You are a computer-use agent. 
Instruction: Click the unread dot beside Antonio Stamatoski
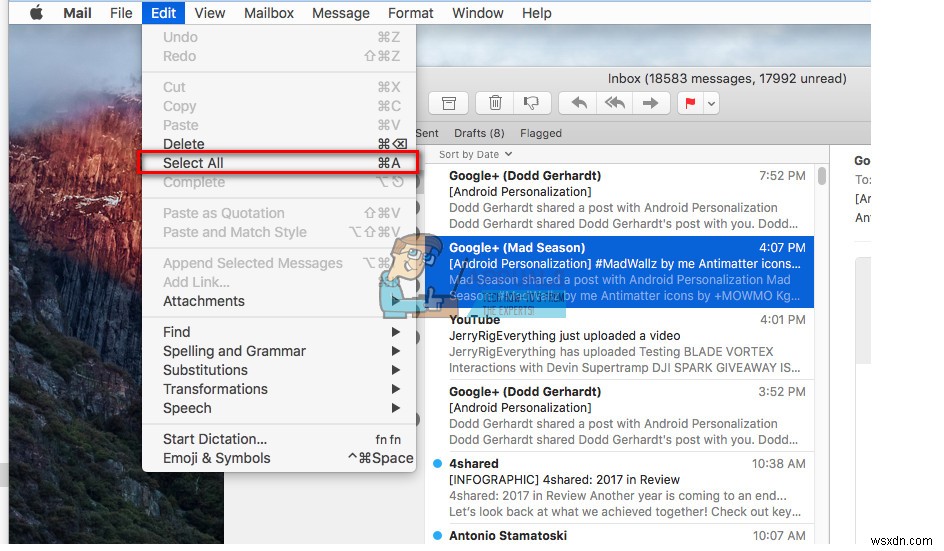pyautogui.click(x=438, y=535)
